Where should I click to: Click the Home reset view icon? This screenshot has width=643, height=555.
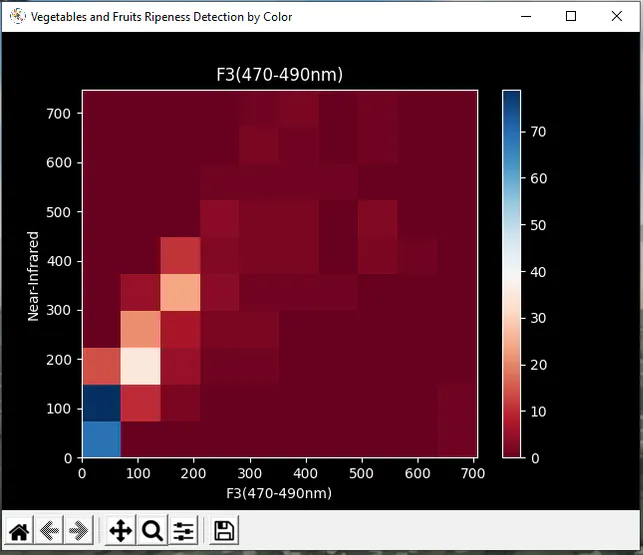tap(19, 531)
